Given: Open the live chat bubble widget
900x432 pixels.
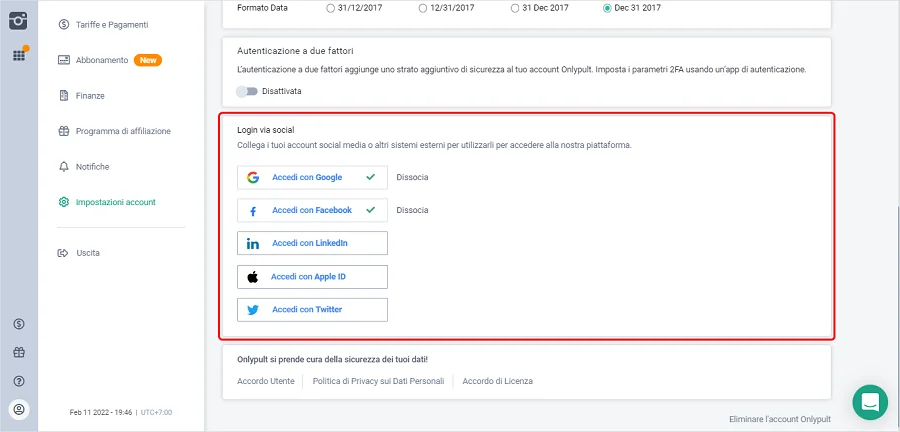Looking at the screenshot, I should click(870, 402).
